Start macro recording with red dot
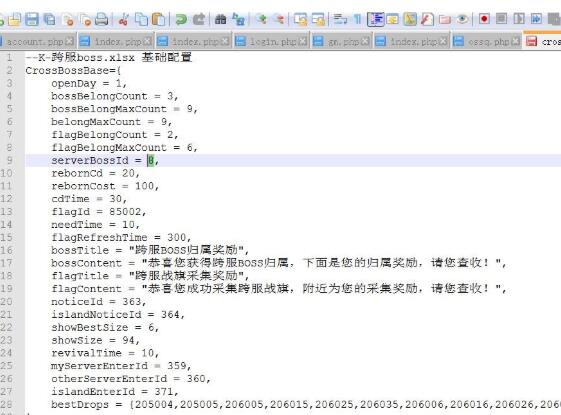Viewport: 561px width, 415px height. (484, 19)
